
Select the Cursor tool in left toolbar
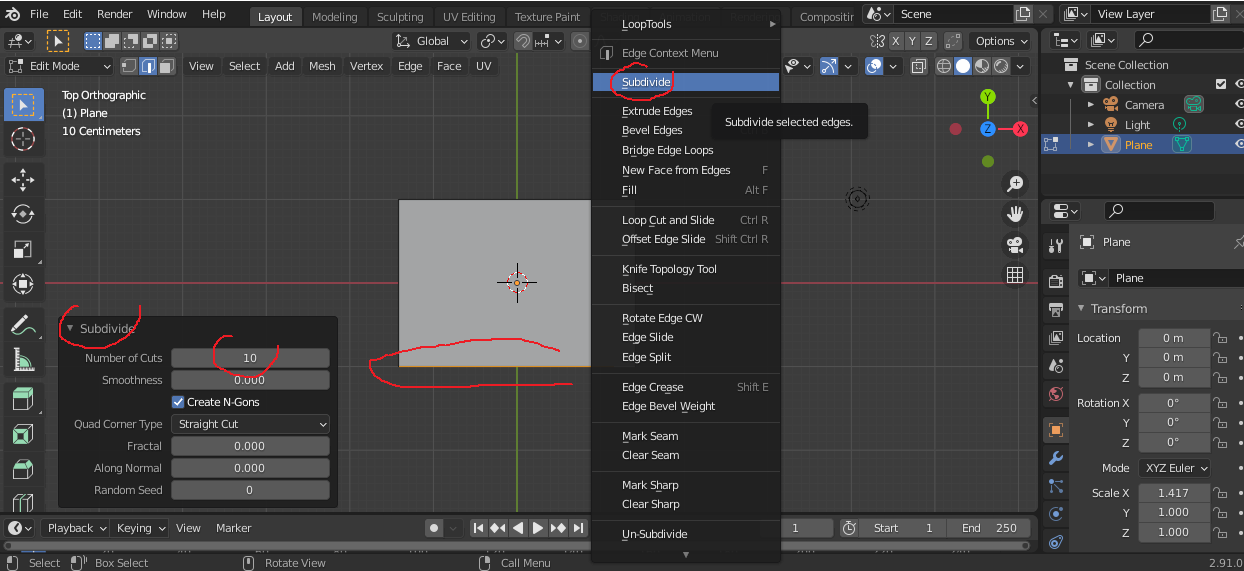23,140
